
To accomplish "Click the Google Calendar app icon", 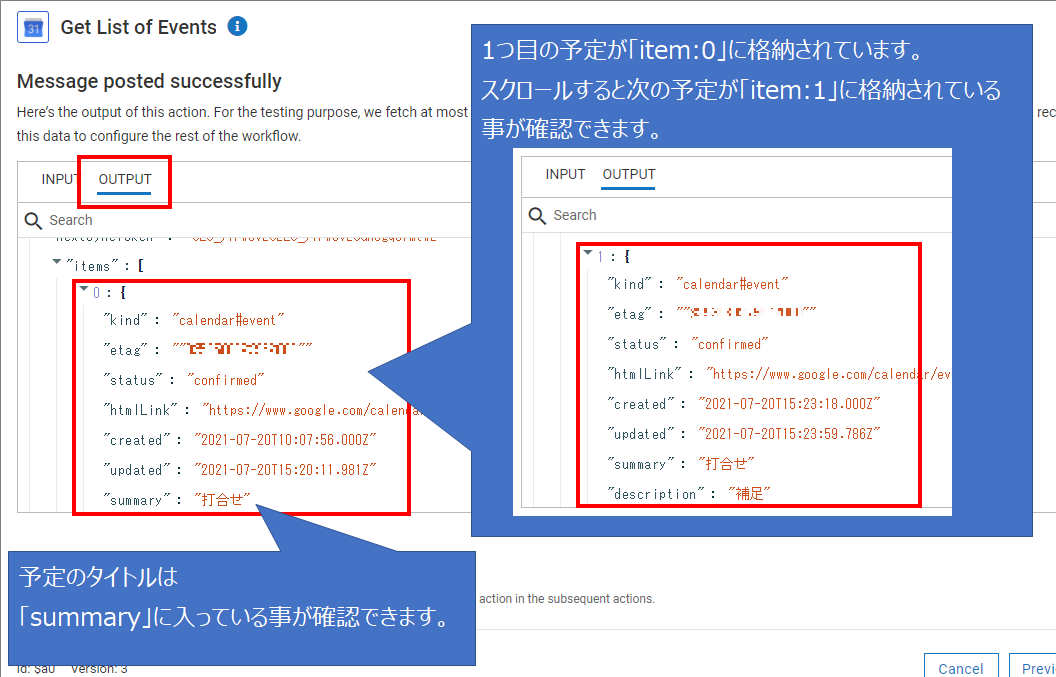I will 33,28.
